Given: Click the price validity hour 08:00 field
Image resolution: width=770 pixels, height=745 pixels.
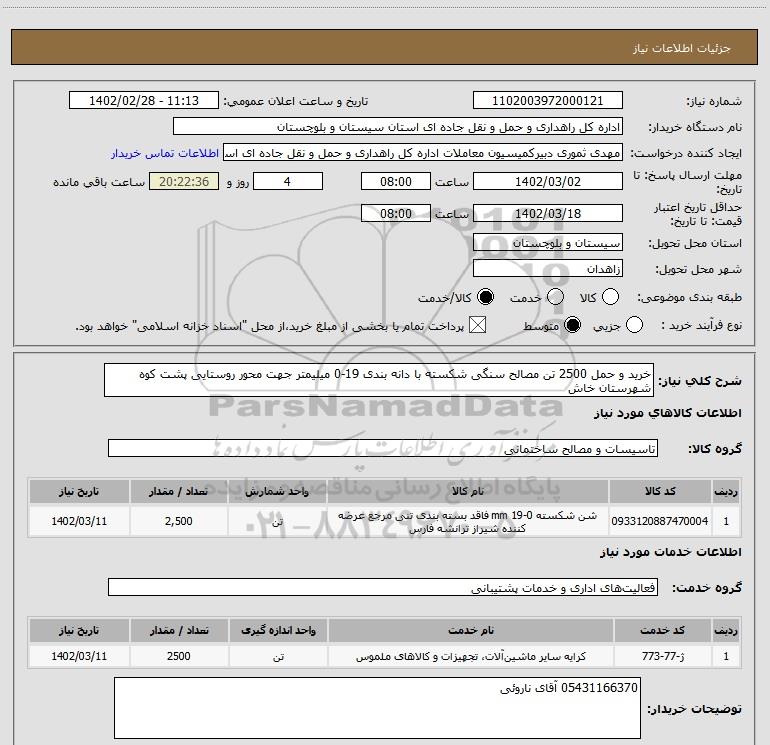Looking at the screenshot, I should [x=396, y=213].
